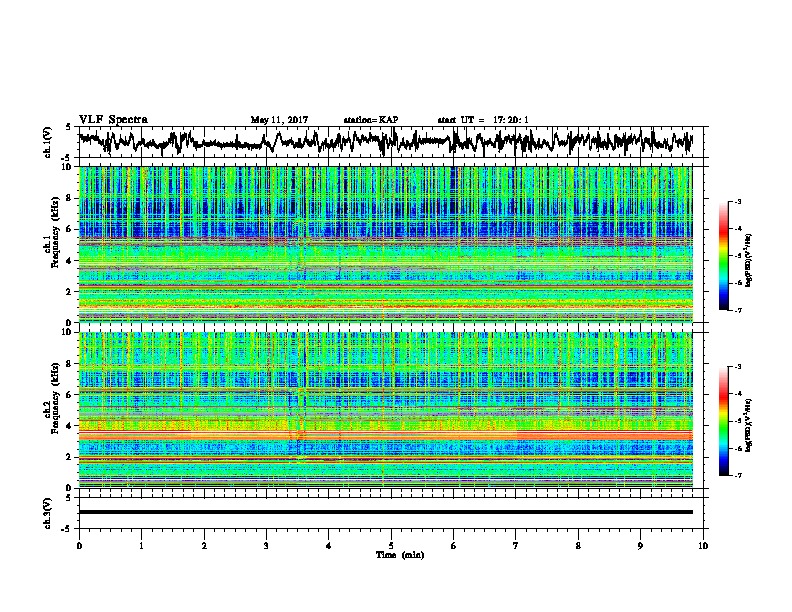Click time axis tick label "1"
Image resolution: width=792 pixels, height=612 pixels.
point(141,546)
